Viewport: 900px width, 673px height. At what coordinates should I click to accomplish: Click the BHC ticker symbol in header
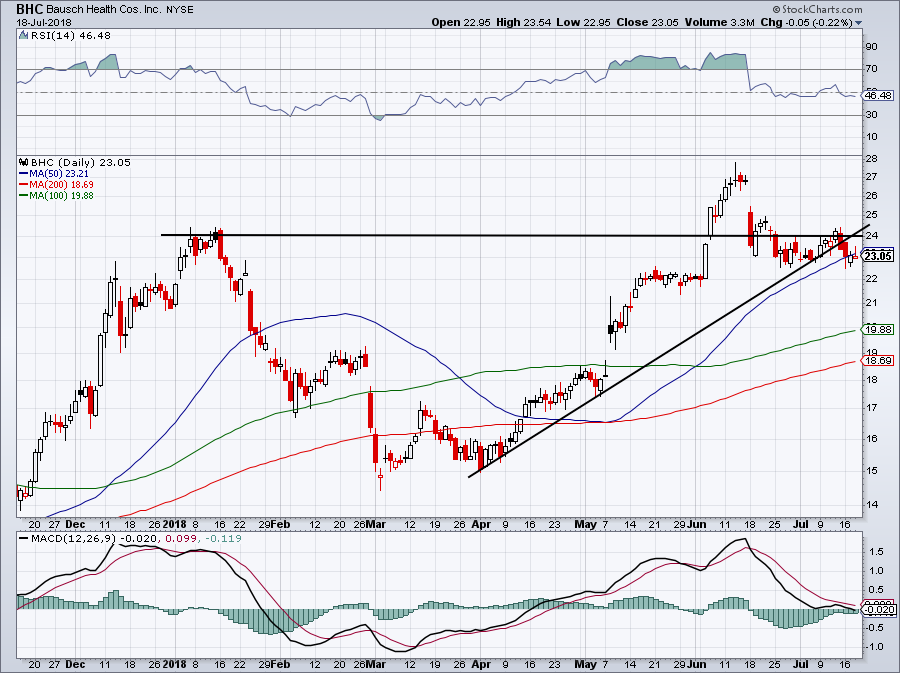[27, 9]
